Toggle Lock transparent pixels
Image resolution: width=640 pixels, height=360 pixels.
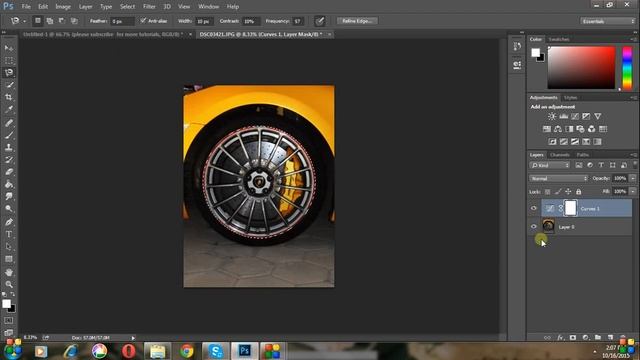547,191
